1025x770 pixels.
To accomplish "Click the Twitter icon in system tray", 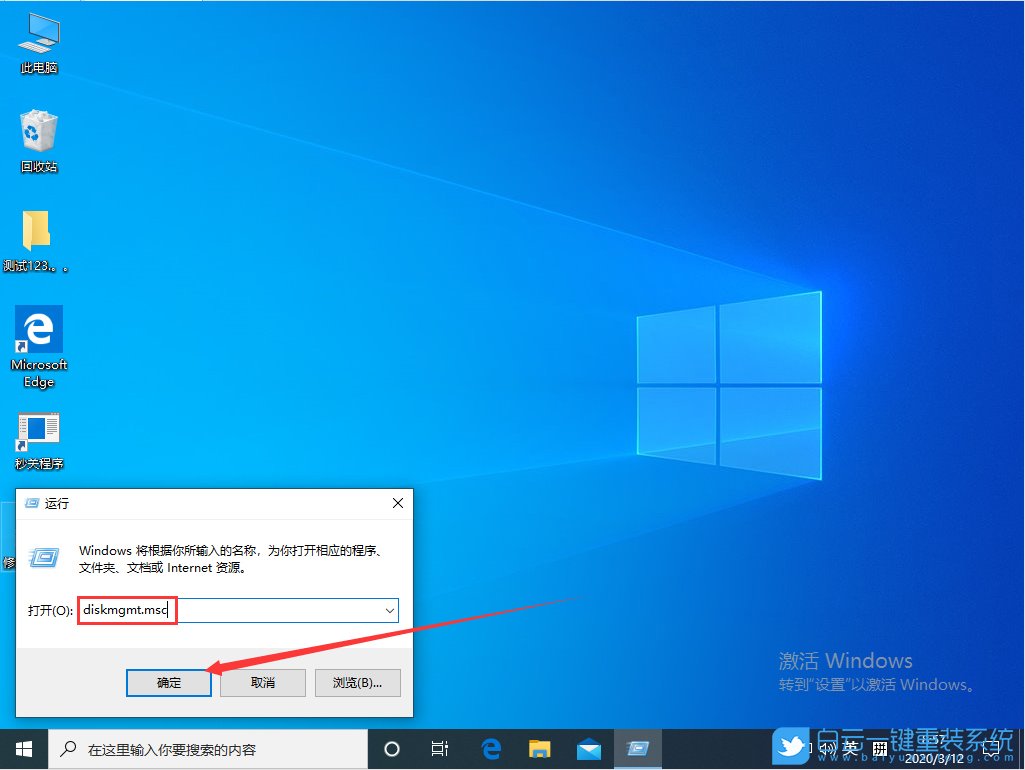I will pyautogui.click(x=792, y=748).
